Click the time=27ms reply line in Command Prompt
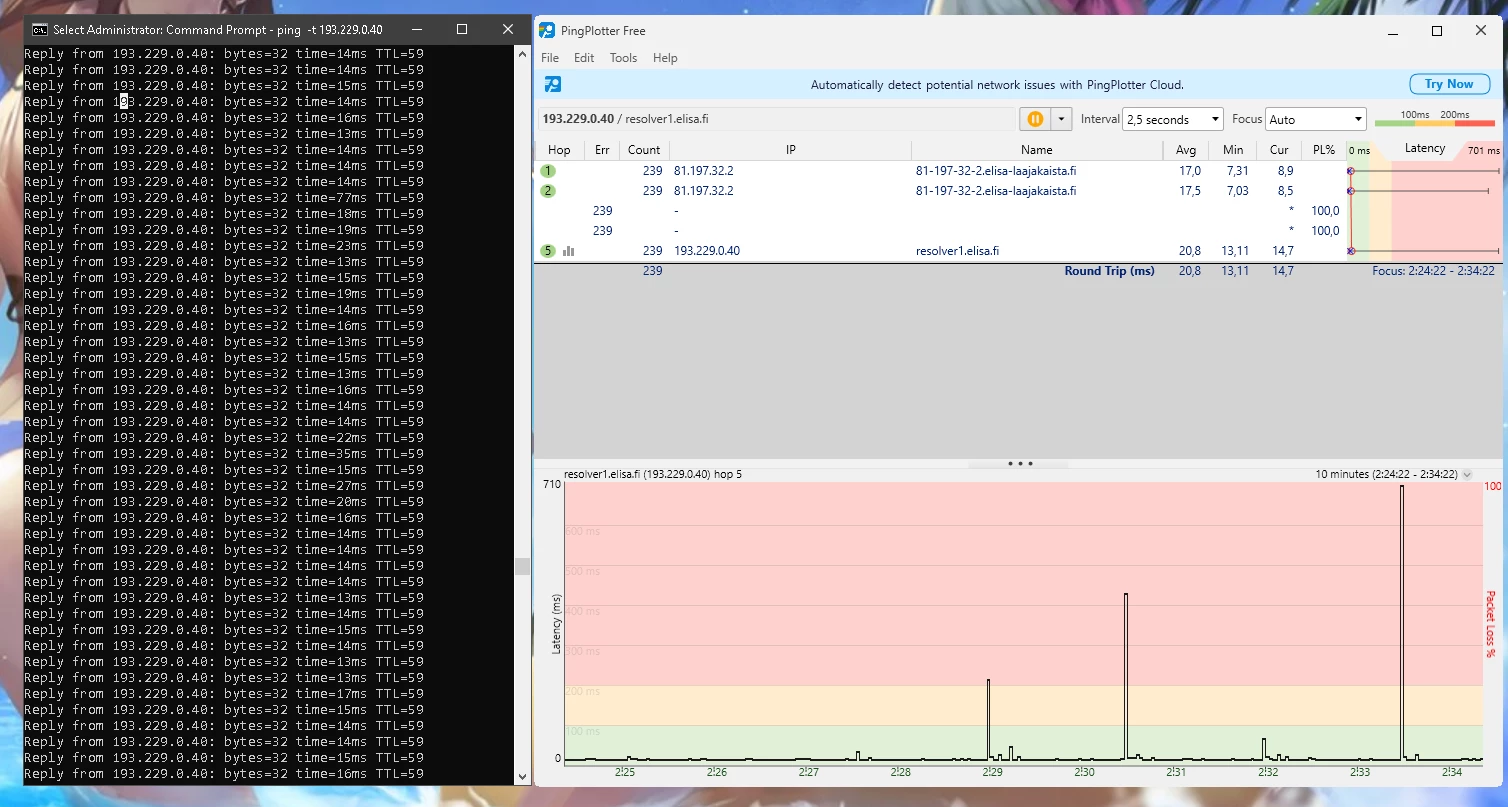The height and width of the screenshot is (807, 1508). point(224,486)
